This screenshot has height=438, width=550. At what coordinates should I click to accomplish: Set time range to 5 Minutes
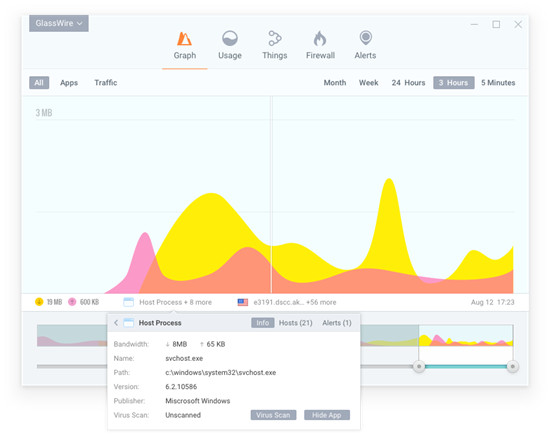pos(498,83)
